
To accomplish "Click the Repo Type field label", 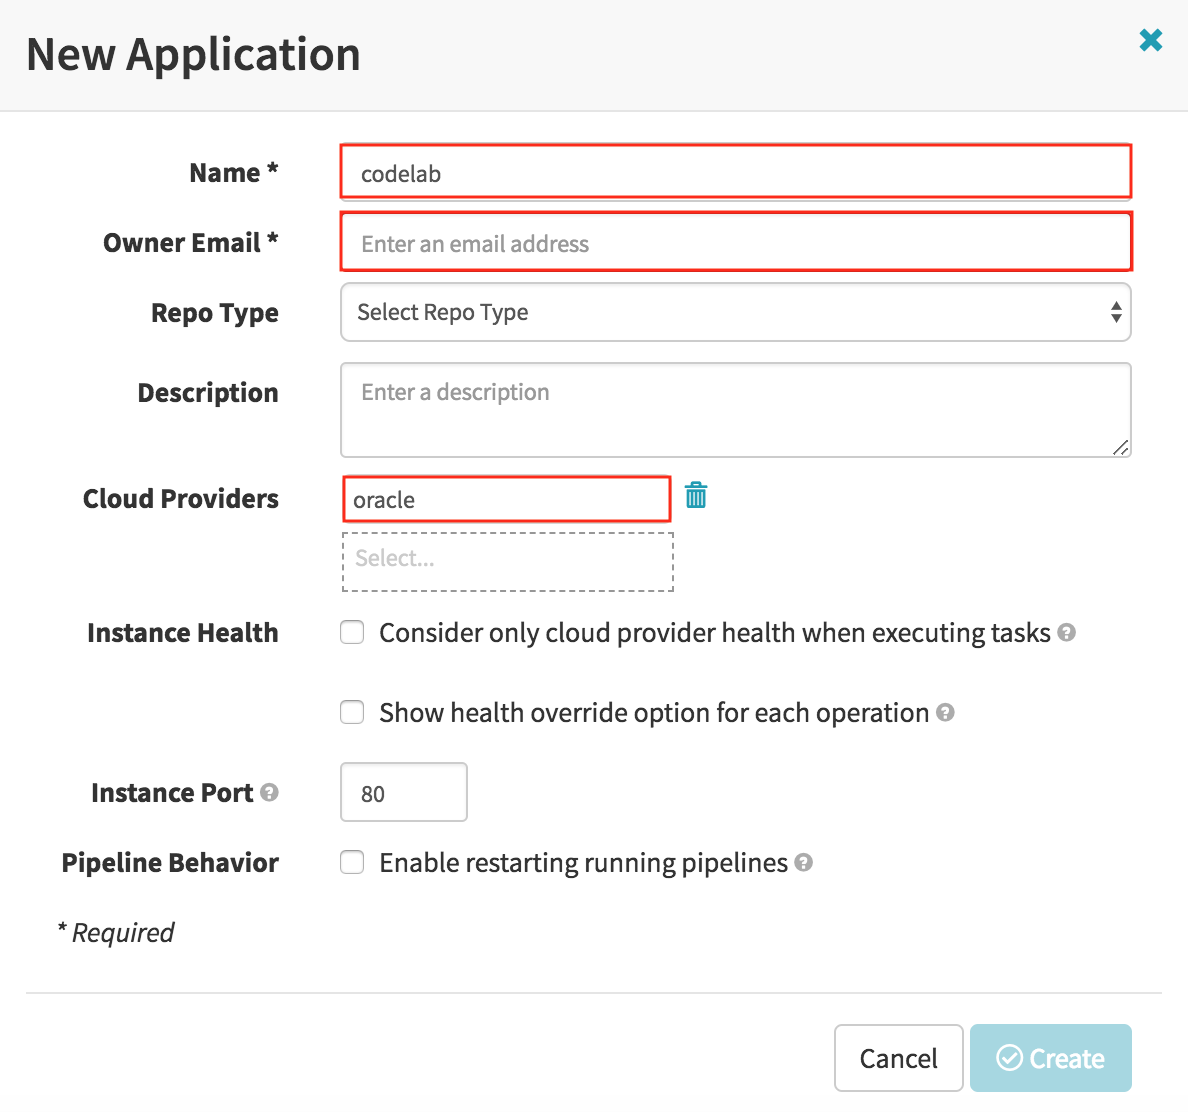I will tap(214, 313).
